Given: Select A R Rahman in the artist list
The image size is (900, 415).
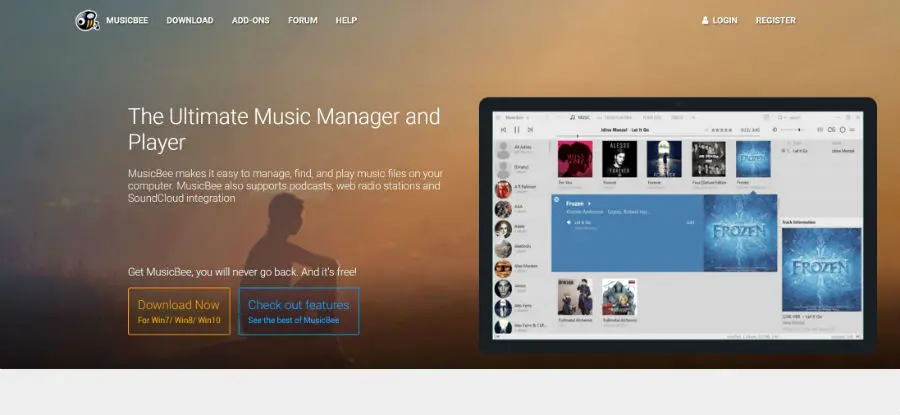Looking at the screenshot, I should 521,189.
